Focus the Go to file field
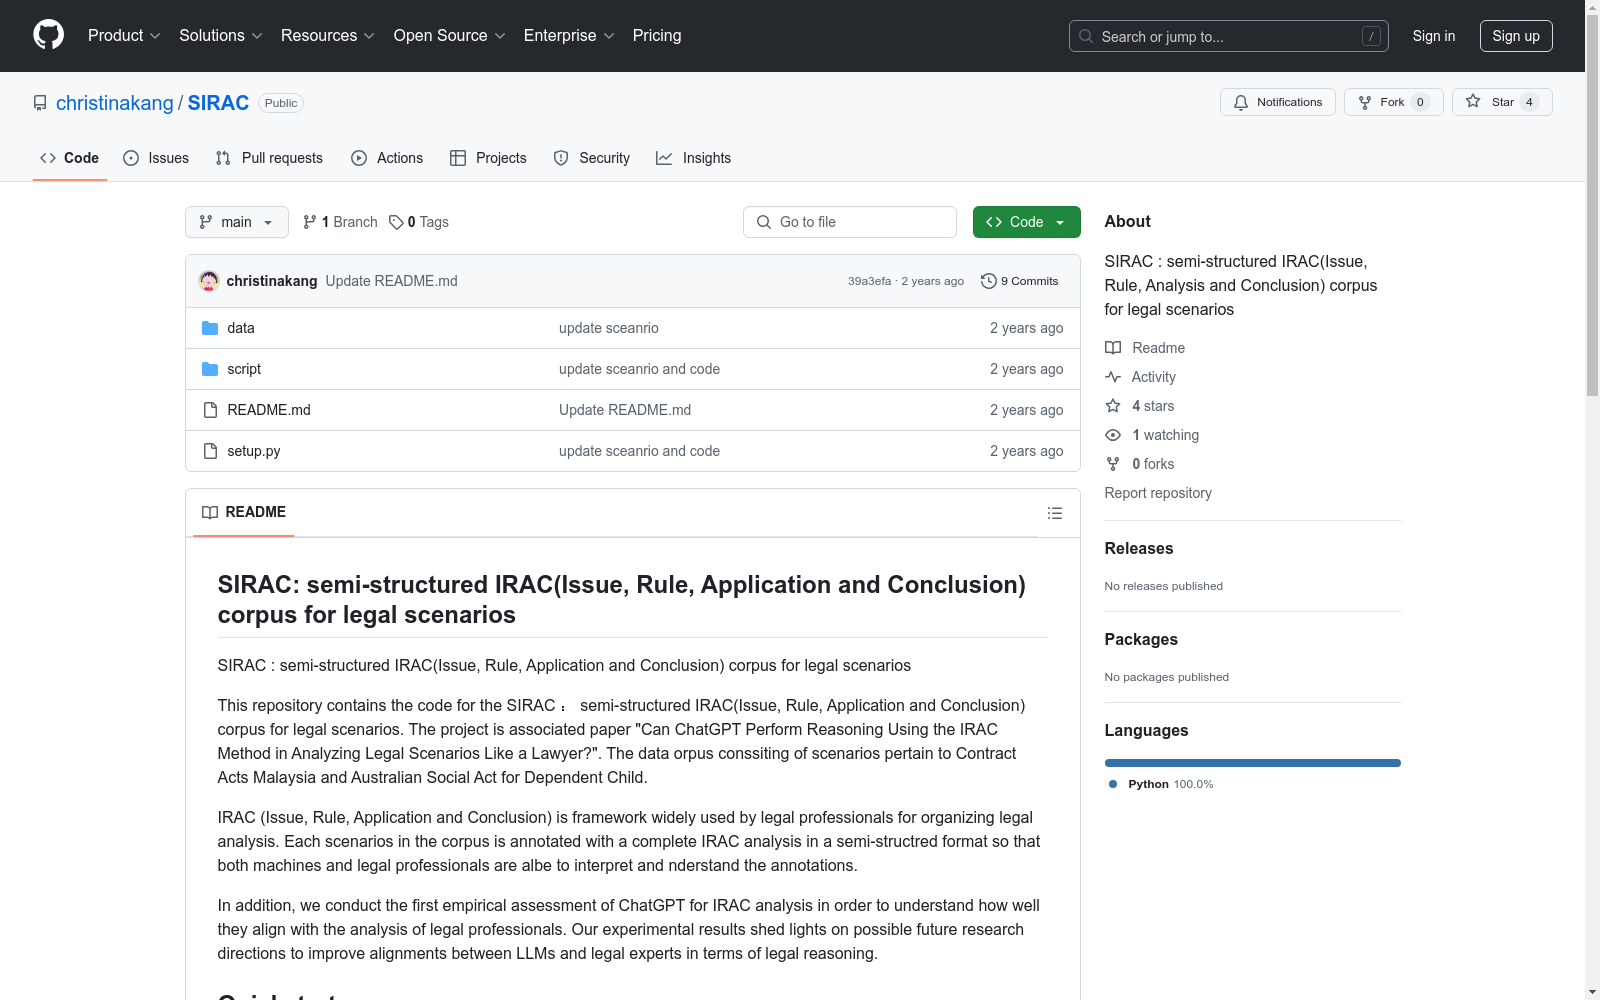This screenshot has width=1600, height=1000. pyautogui.click(x=850, y=222)
